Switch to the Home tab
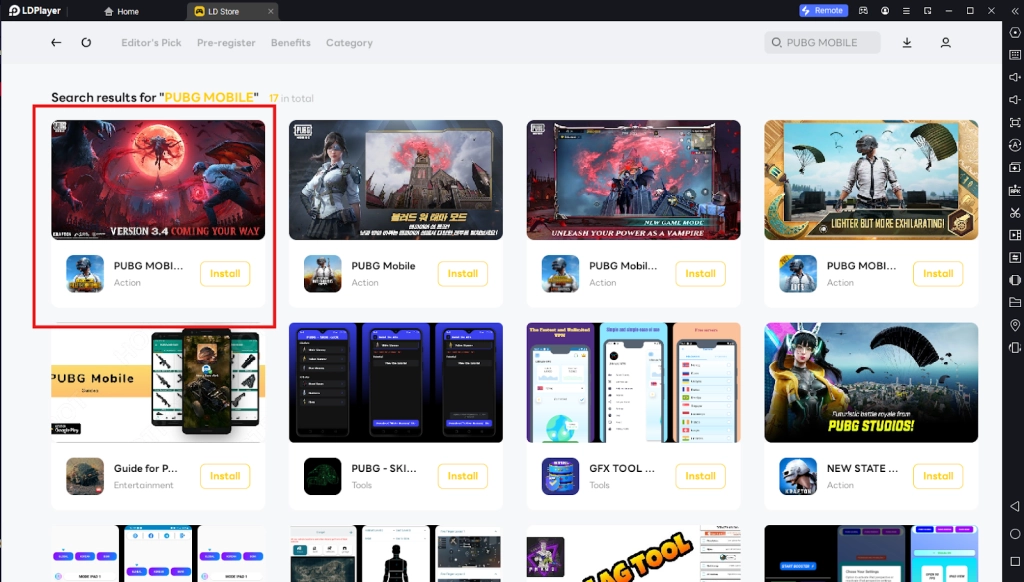 click(121, 11)
